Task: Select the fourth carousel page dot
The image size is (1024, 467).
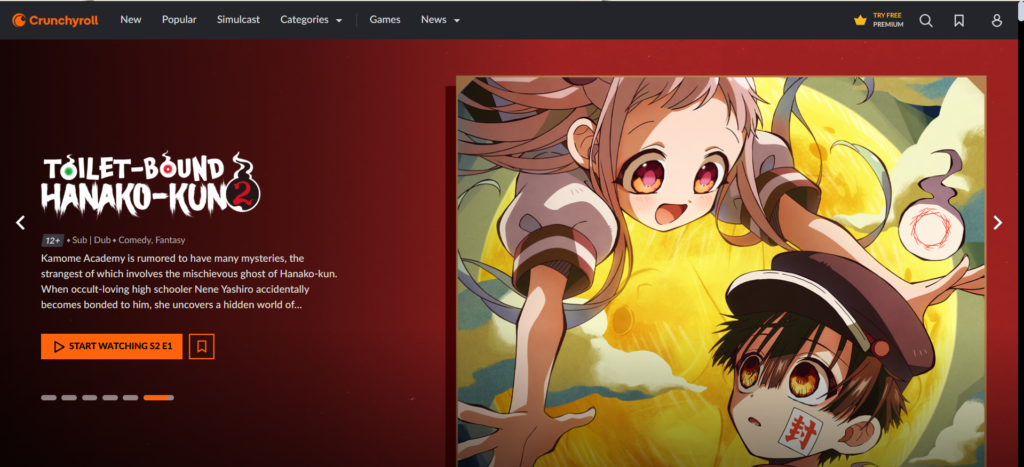Action: click(x=110, y=397)
